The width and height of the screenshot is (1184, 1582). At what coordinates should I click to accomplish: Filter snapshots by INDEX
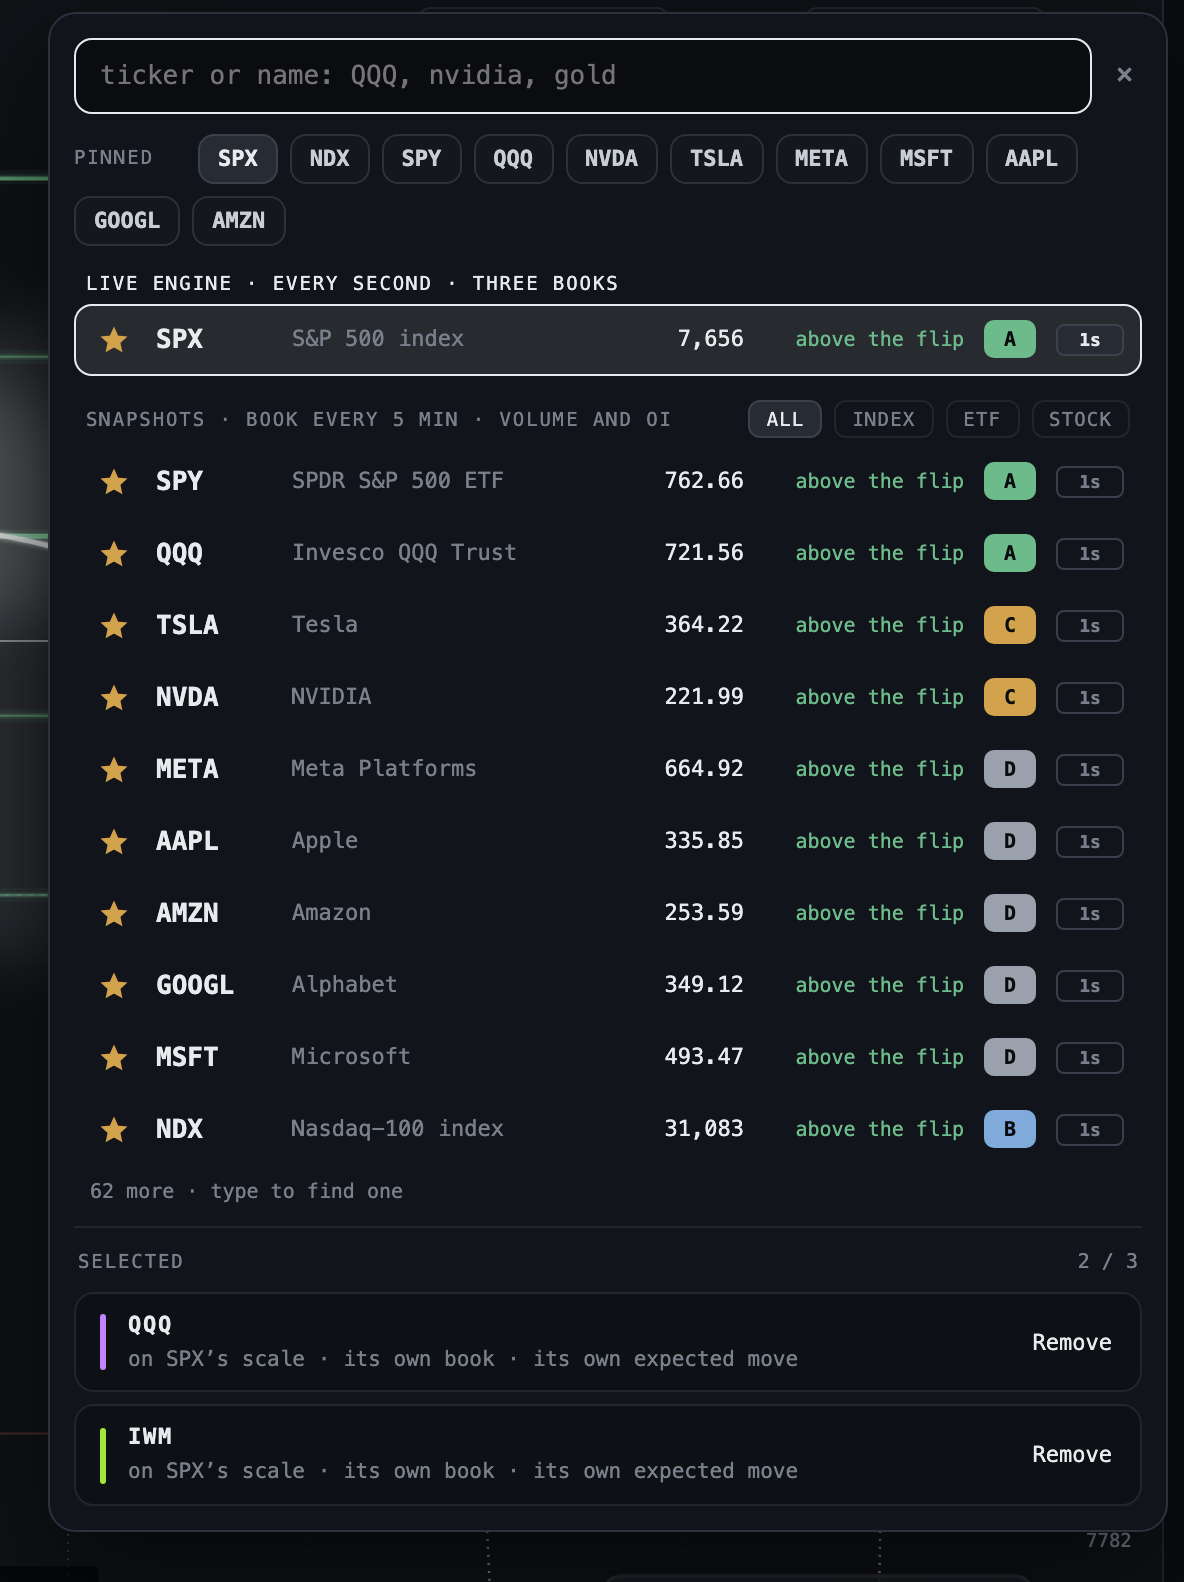pos(884,419)
